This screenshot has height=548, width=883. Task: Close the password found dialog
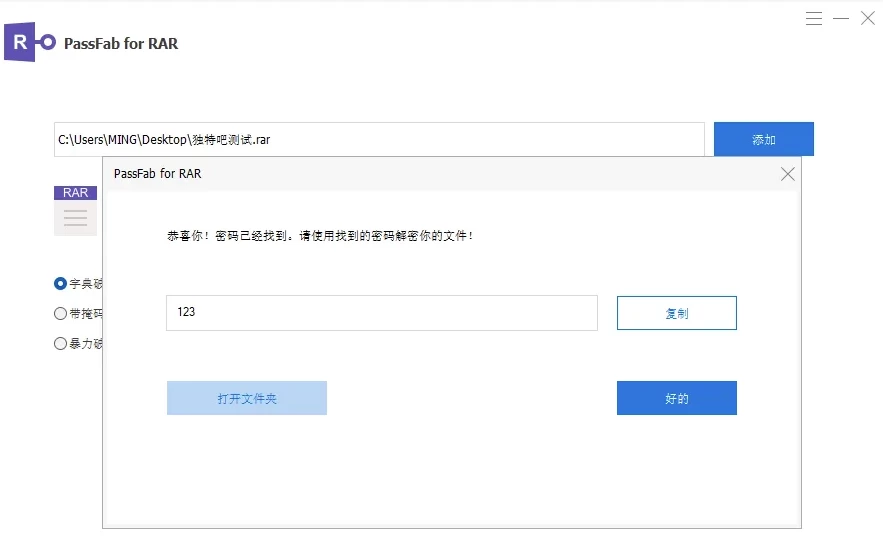tap(788, 174)
